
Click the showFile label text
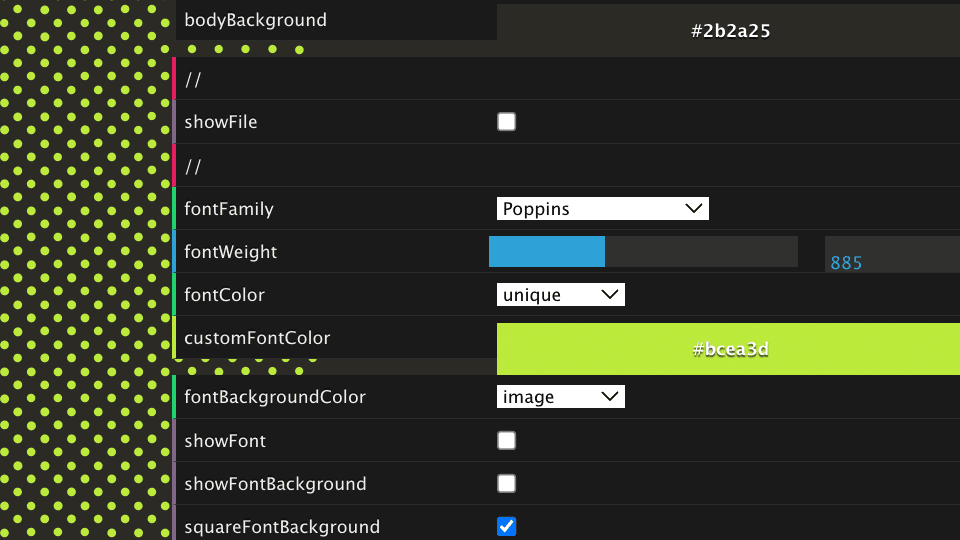click(x=221, y=122)
